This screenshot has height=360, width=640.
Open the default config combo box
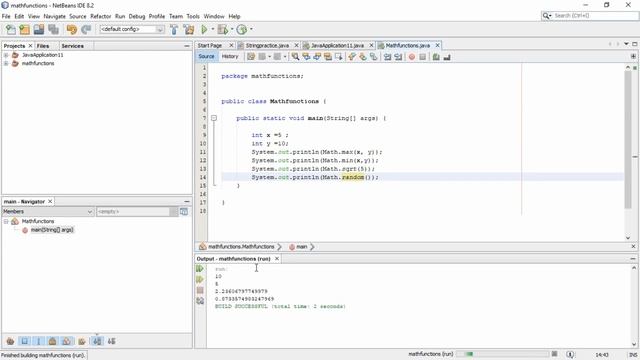coord(132,29)
